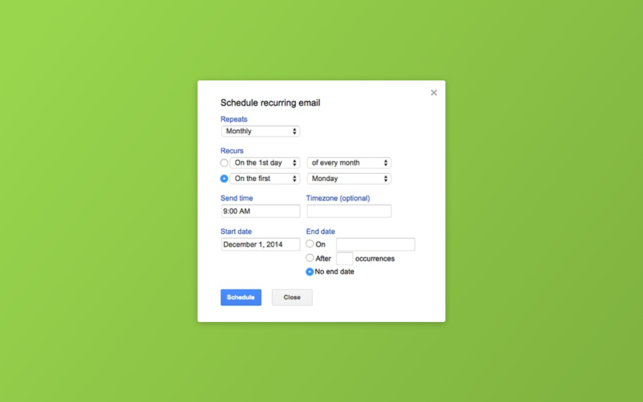Open the Monday weekday dropdown
Image resolution: width=643 pixels, height=402 pixels.
(349, 179)
